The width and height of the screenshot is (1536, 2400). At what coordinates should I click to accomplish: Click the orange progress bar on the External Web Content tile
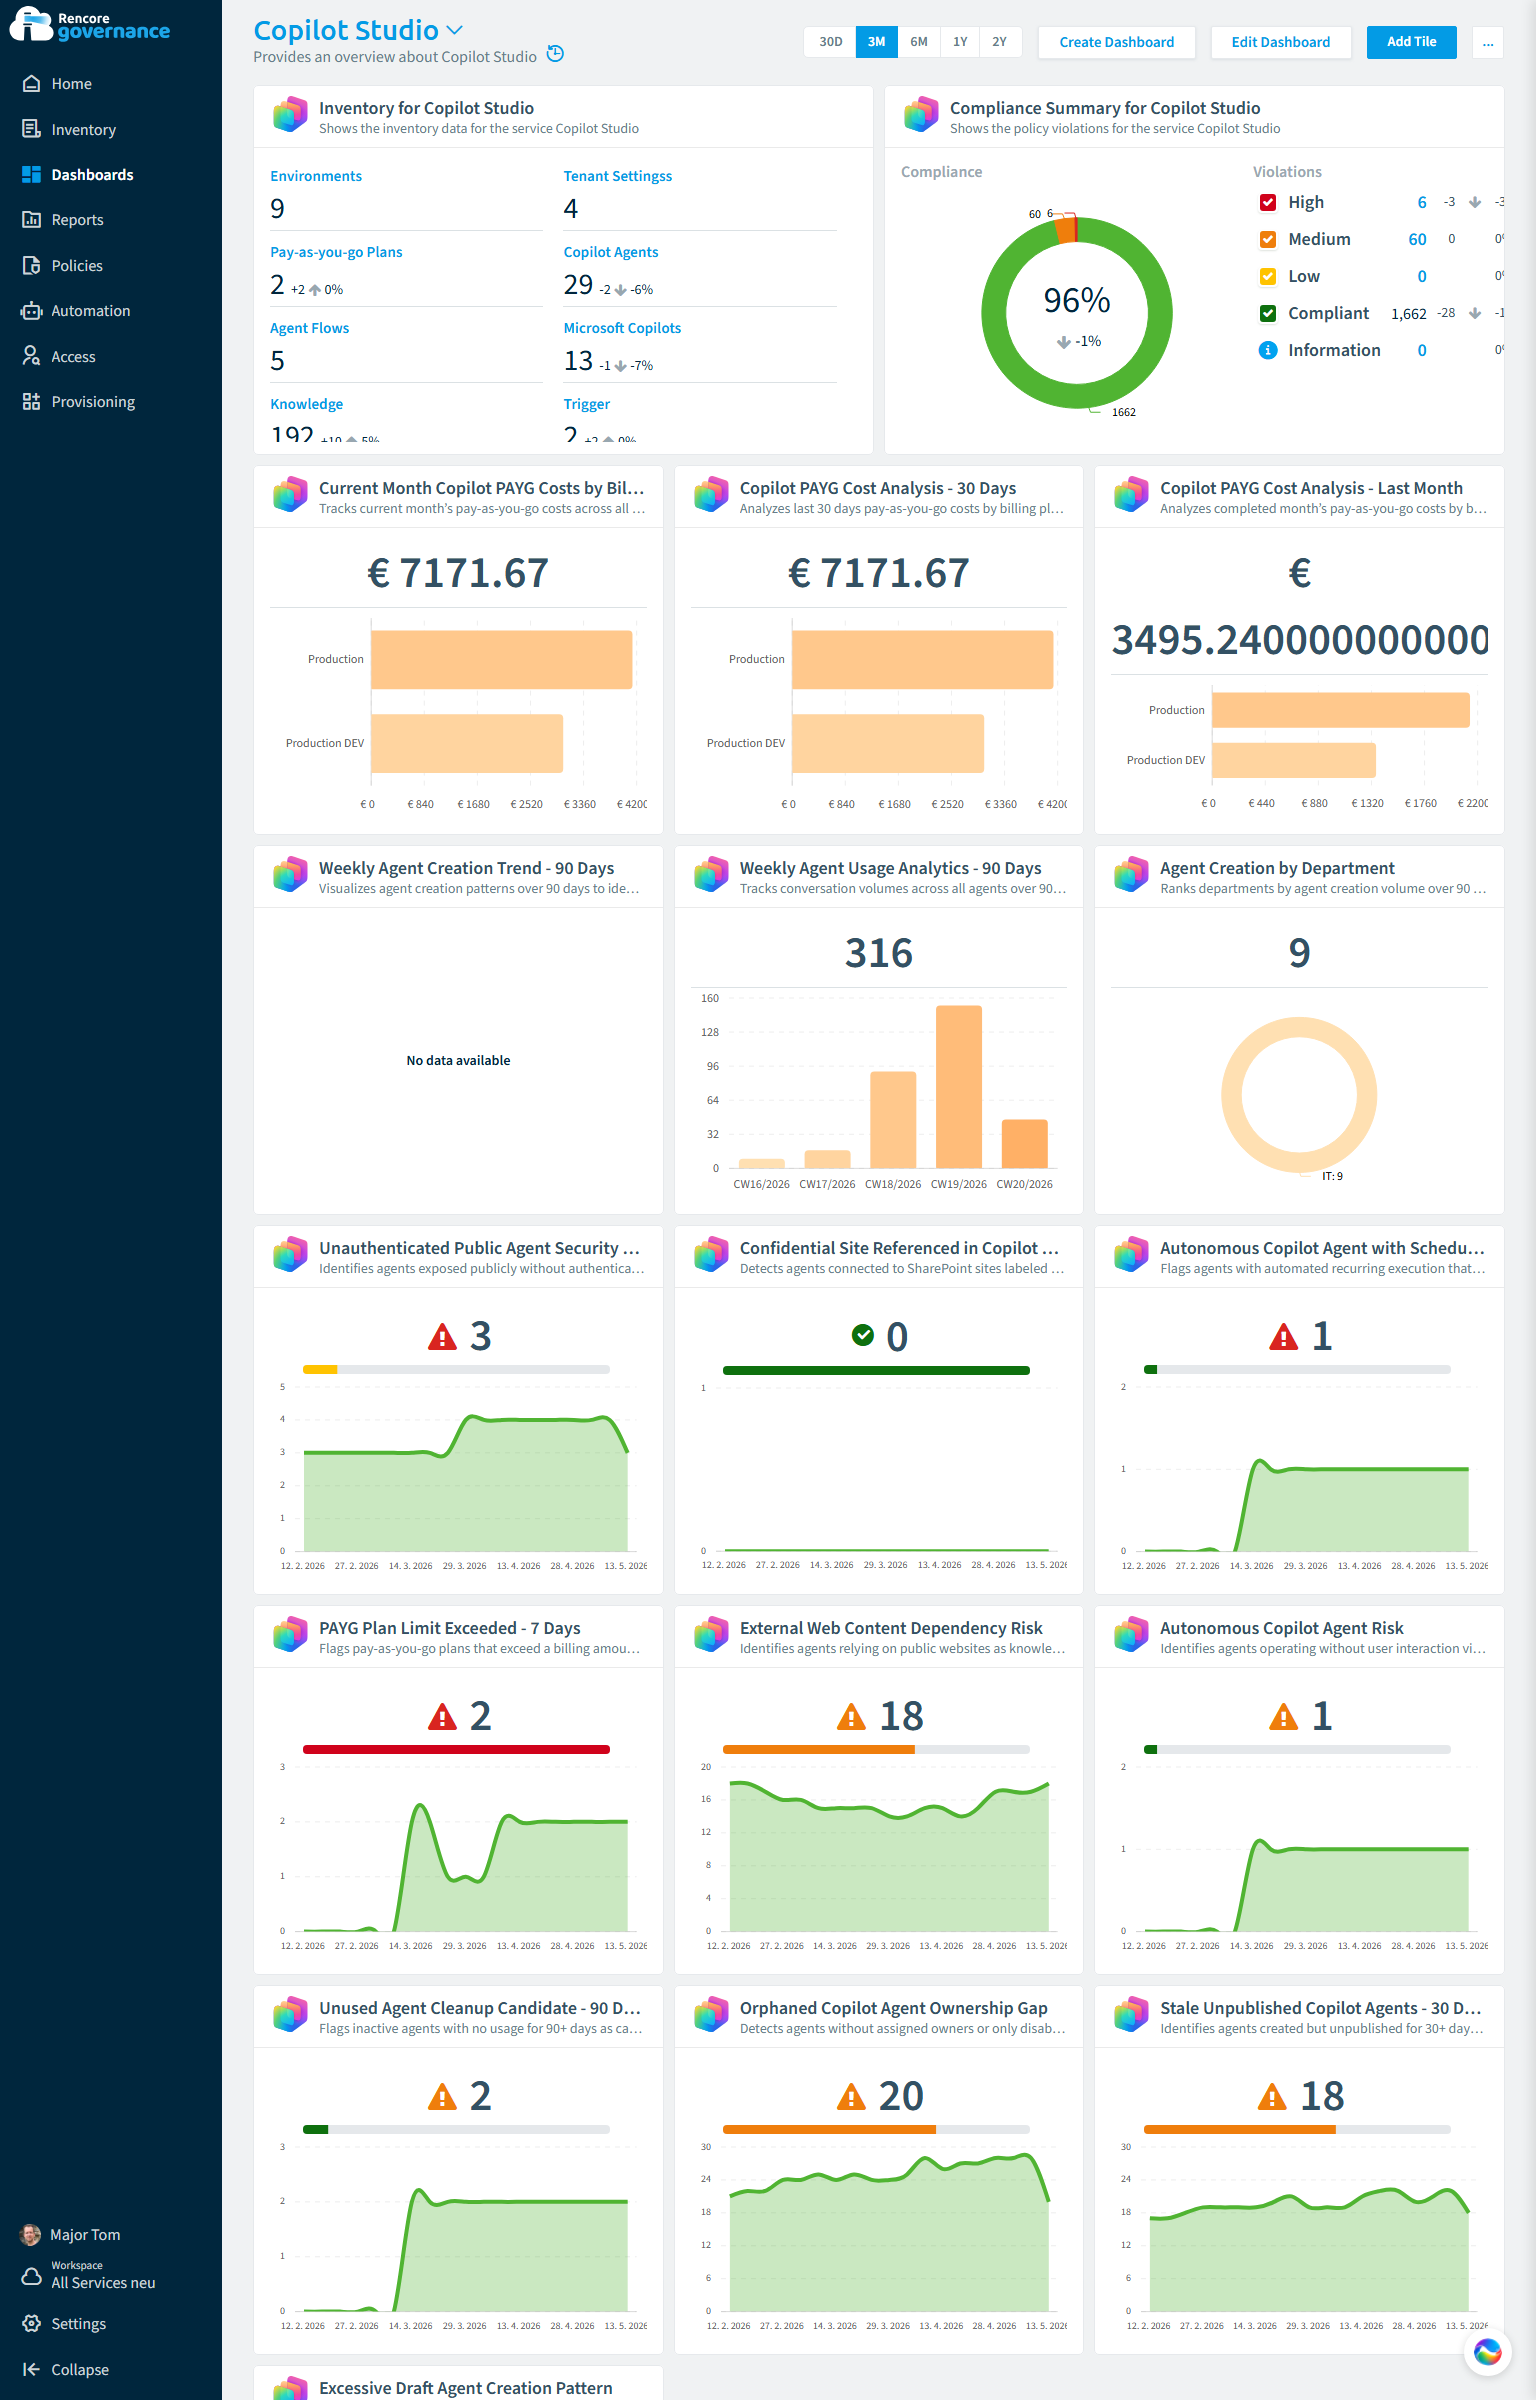coord(818,1749)
